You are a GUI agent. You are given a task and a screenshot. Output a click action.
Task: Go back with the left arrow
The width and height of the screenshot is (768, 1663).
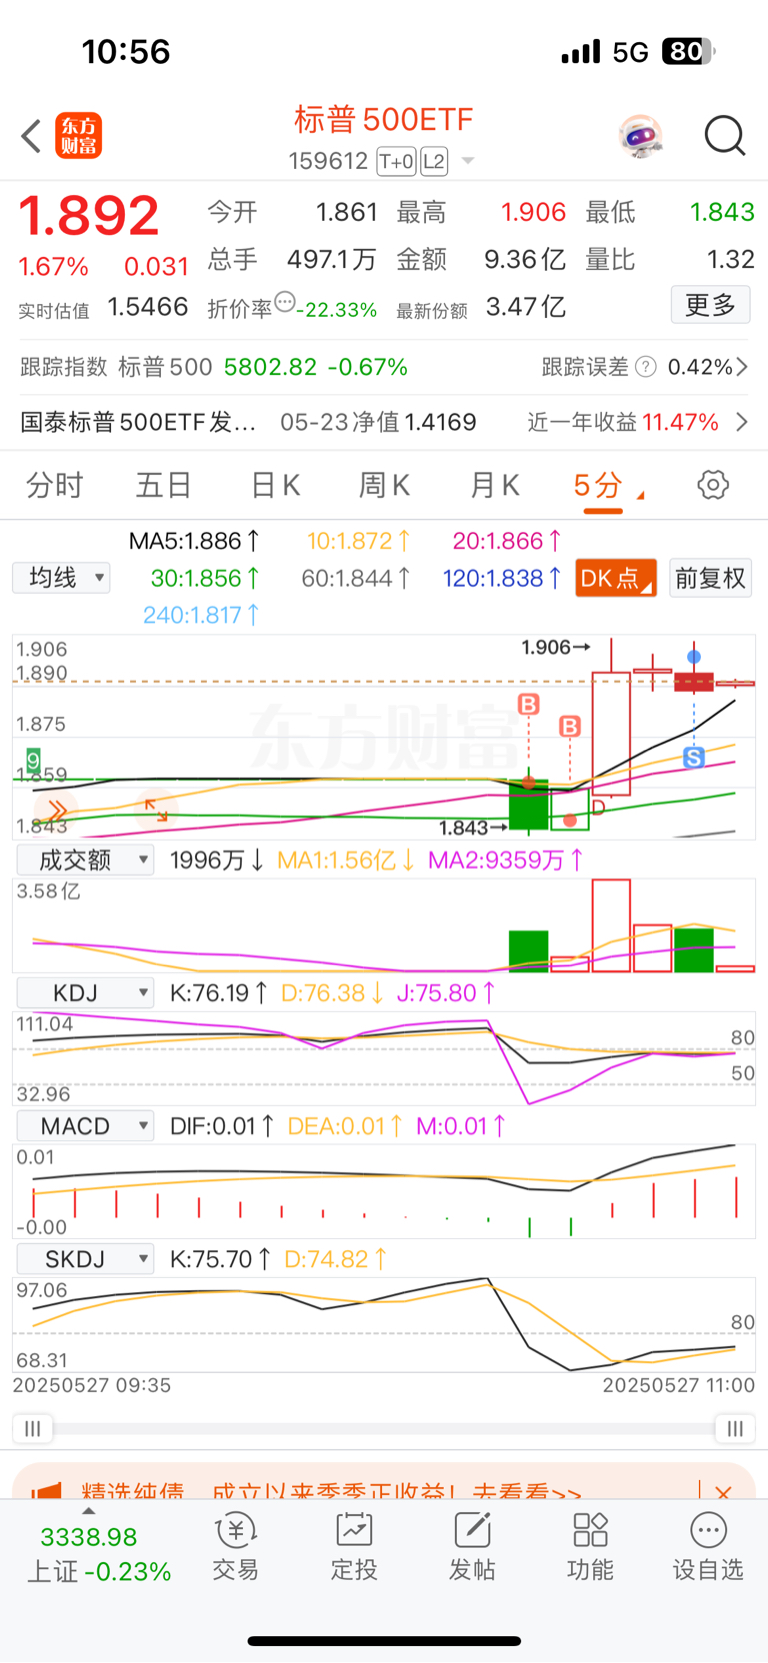(31, 136)
